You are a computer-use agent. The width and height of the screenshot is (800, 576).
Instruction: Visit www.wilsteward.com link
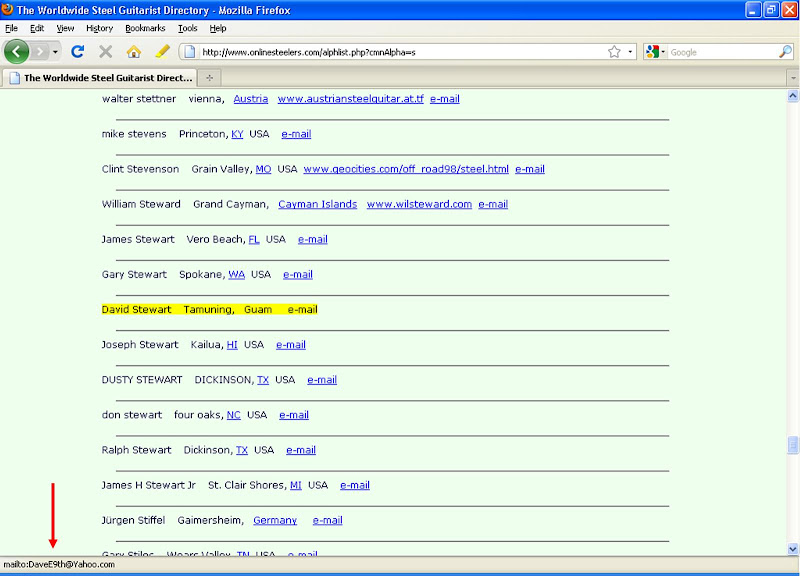click(419, 205)
